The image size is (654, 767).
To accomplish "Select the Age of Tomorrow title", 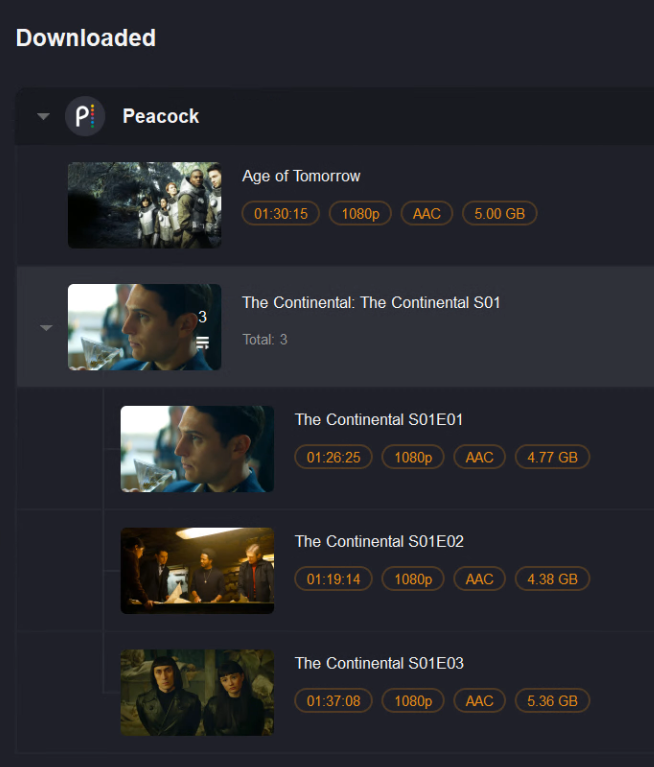I will pyautogui.click(x=301, y=176).
